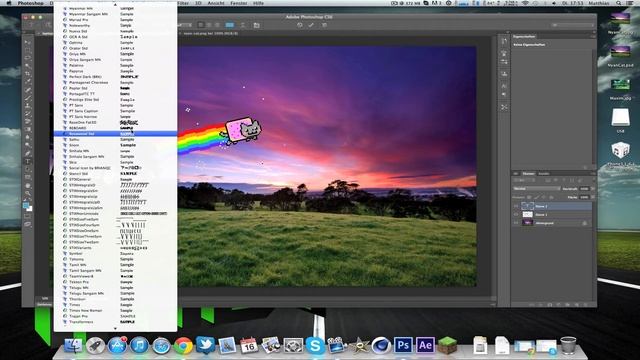The width and height of the screenshot is (640, 360).
Task: Open After Effects from the Dock
Action: click(x=425, y=345)
